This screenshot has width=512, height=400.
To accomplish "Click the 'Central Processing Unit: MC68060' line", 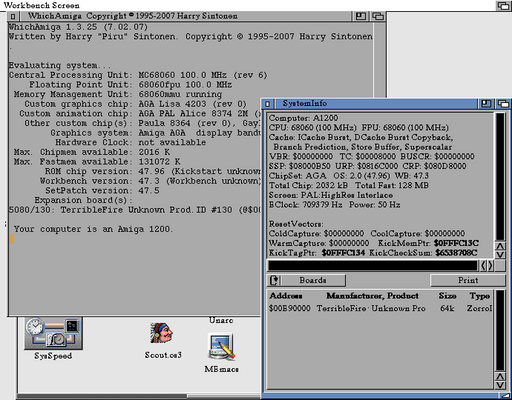I will click(138, 75).
